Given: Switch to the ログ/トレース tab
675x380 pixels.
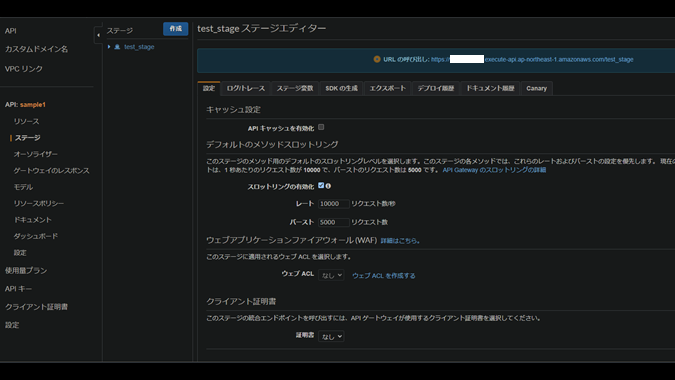Looking at the screenshot, I should 246,88.
